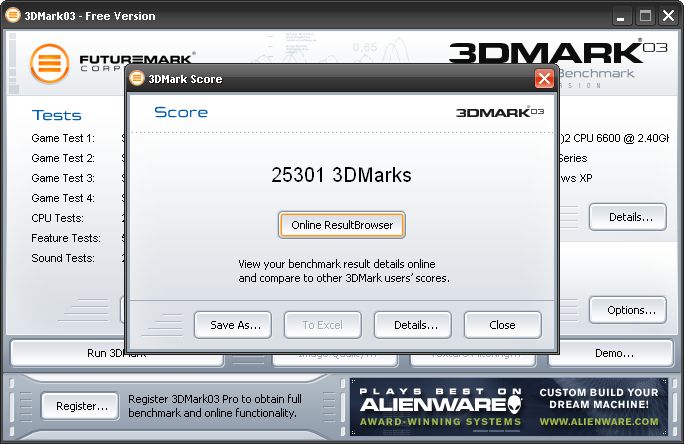Click the 'Game Test 1:' label
The width and height of the screenshot is (684, 444).
(x=63, y=138)
